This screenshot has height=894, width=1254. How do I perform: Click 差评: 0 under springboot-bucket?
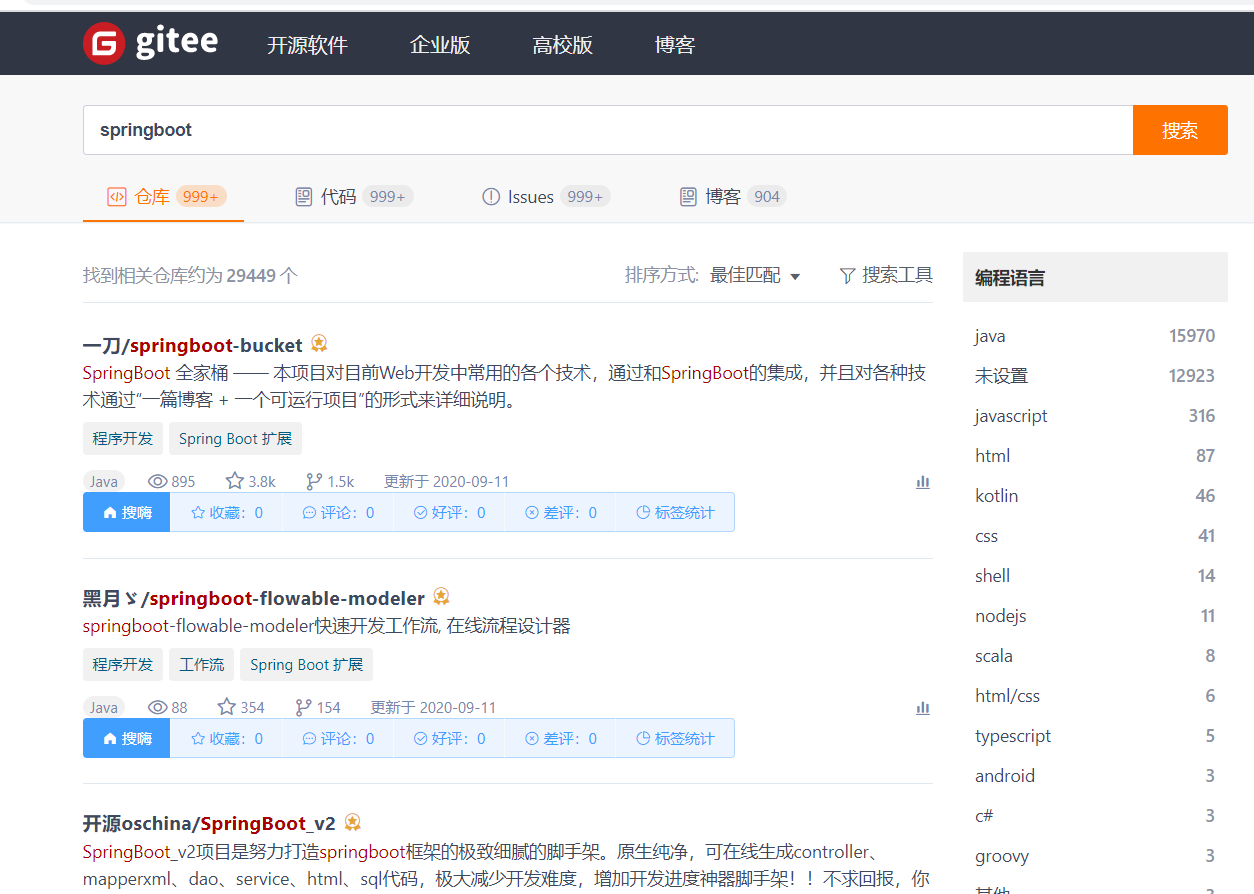[x=560, y=513]
